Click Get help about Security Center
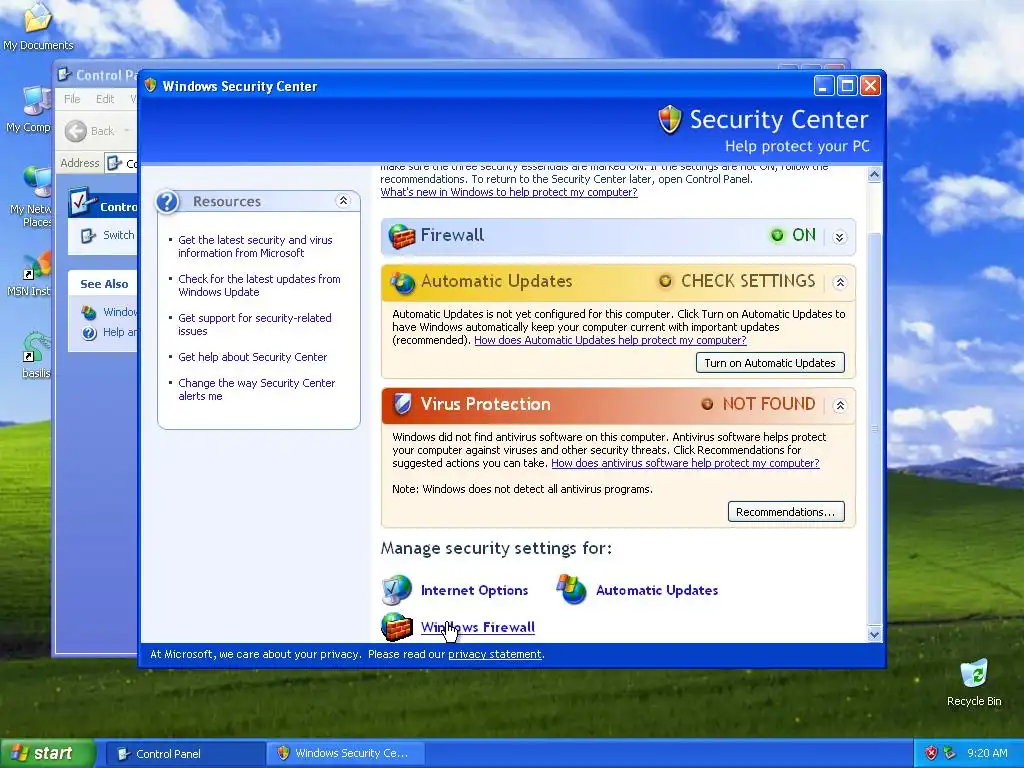 (253, 357)
